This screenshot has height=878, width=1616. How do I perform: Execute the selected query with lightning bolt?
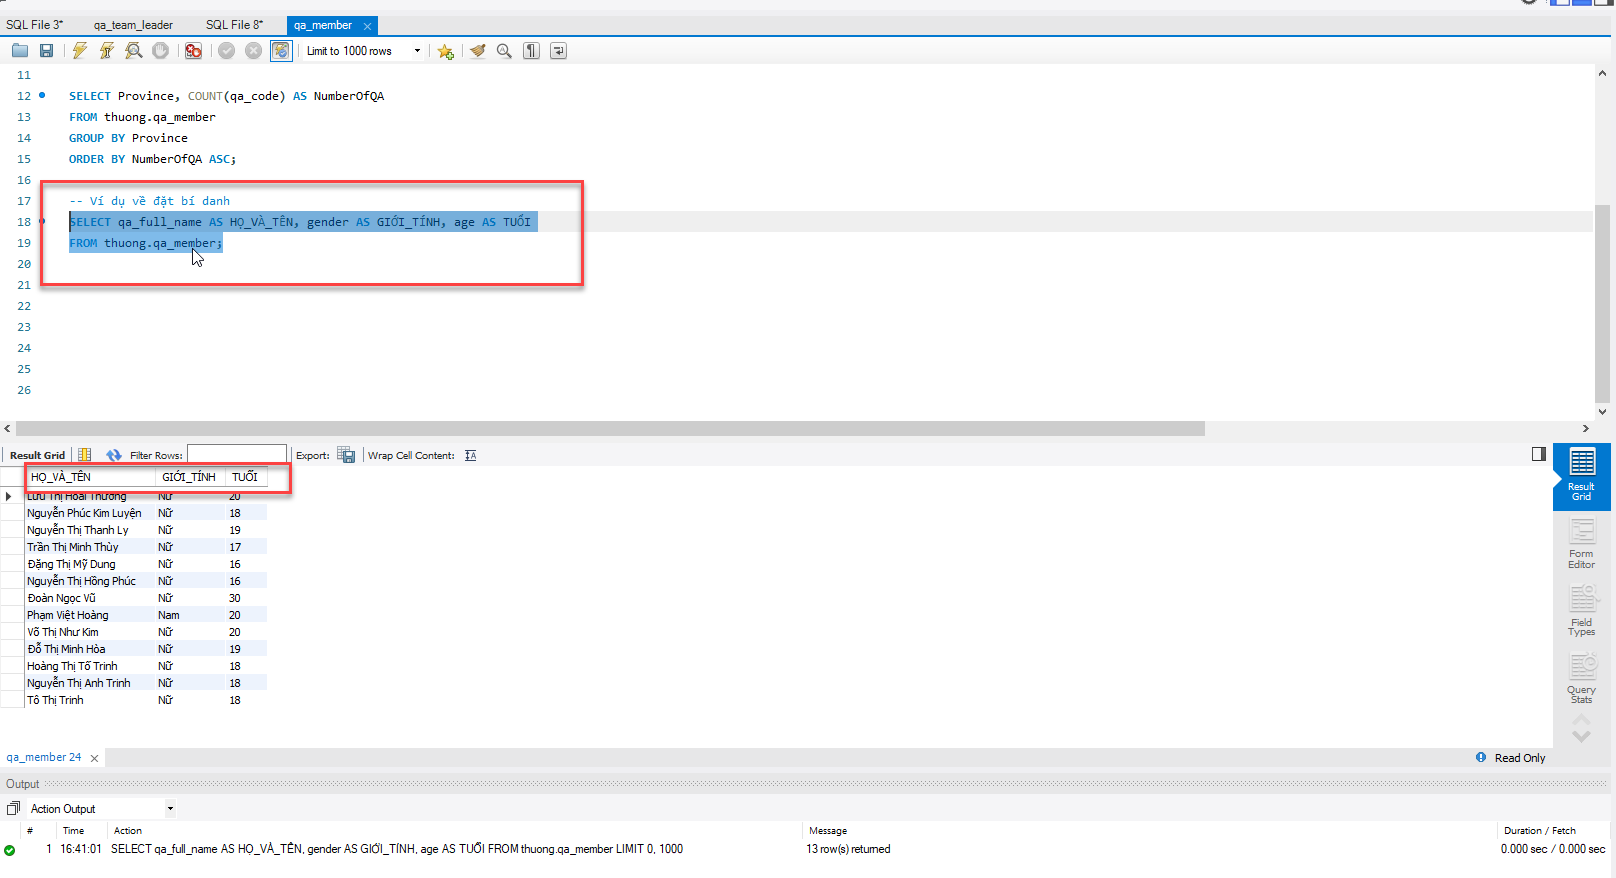coord(80,51)
